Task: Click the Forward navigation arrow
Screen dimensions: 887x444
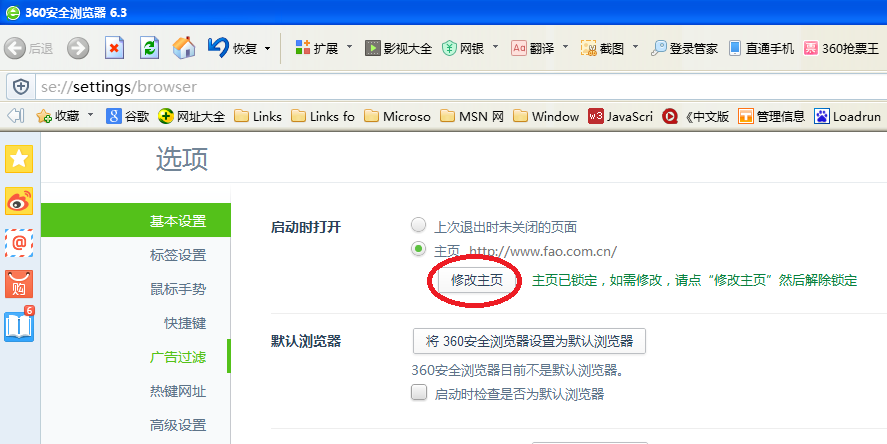Action: click(78, 49)
